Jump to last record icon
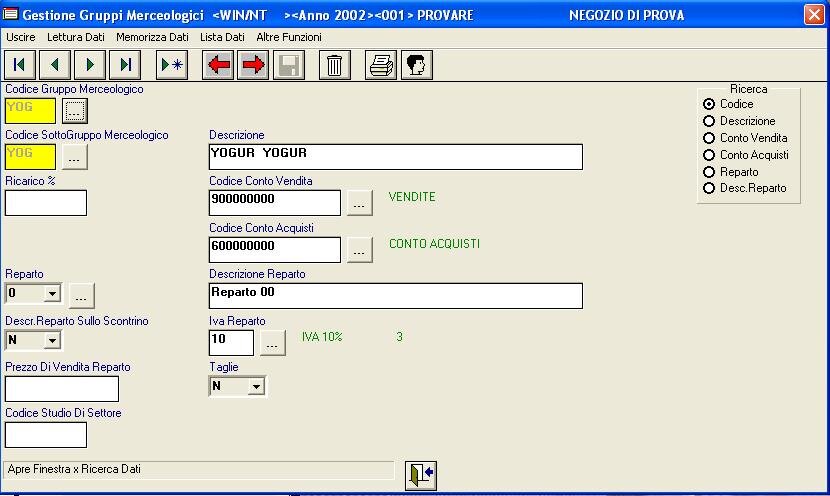 click(125, 66)
